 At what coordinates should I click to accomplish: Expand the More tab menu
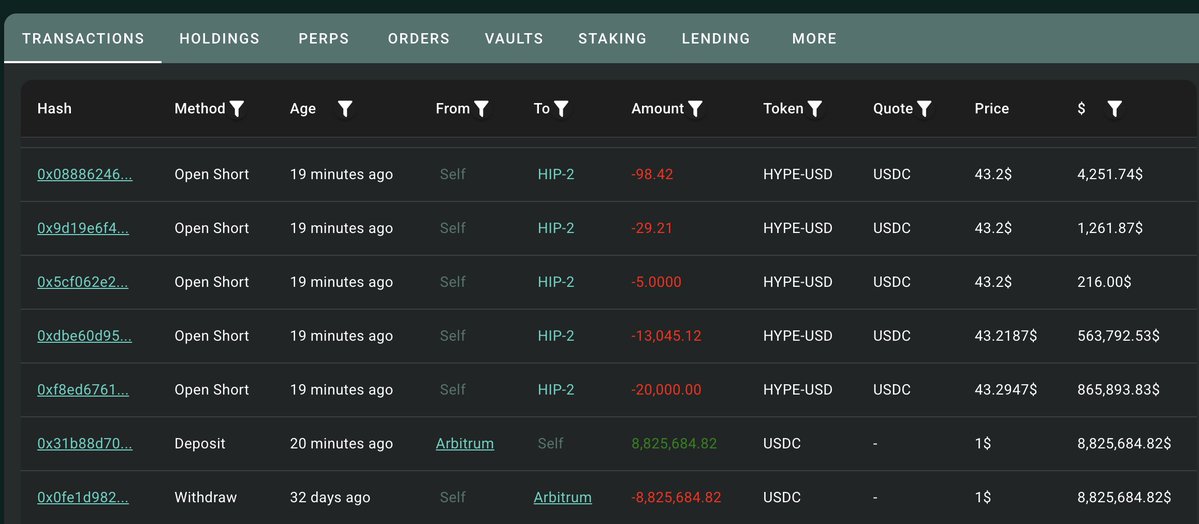pyautogui.click(x=814, y=38)
